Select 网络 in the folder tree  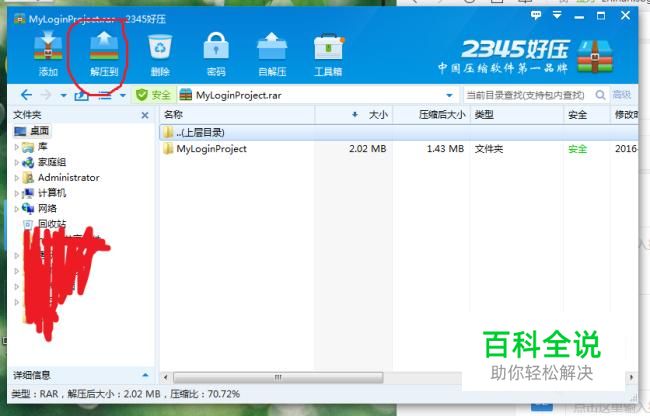pyautogui.click(x=39, y=208)
